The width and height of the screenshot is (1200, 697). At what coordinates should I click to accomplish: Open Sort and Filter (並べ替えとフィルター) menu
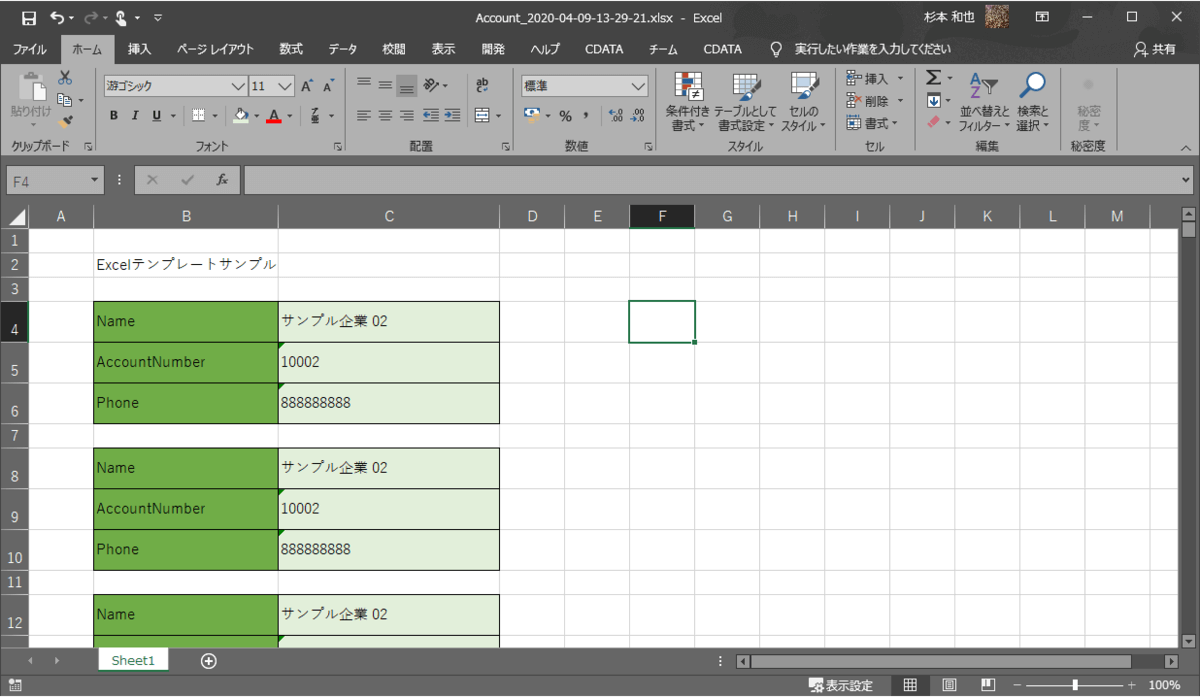[x=985, y=102]
